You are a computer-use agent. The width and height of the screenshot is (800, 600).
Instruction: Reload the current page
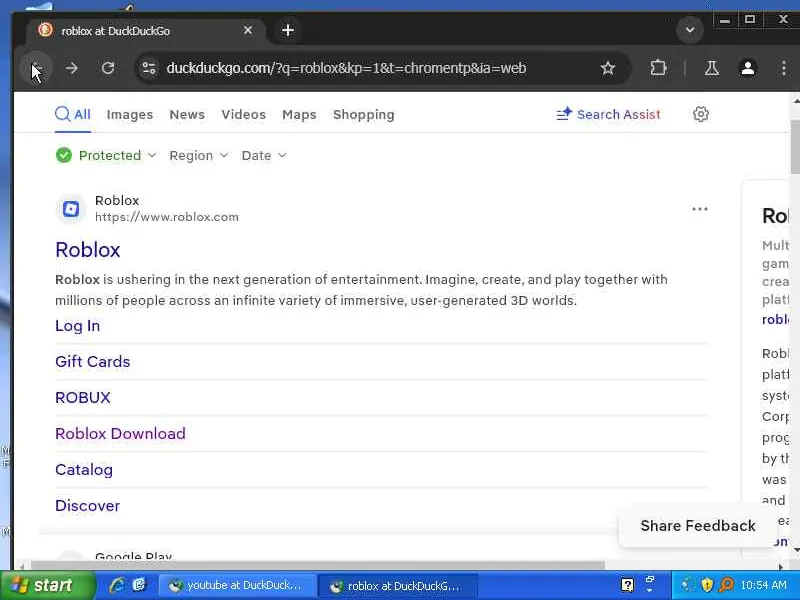108,68
